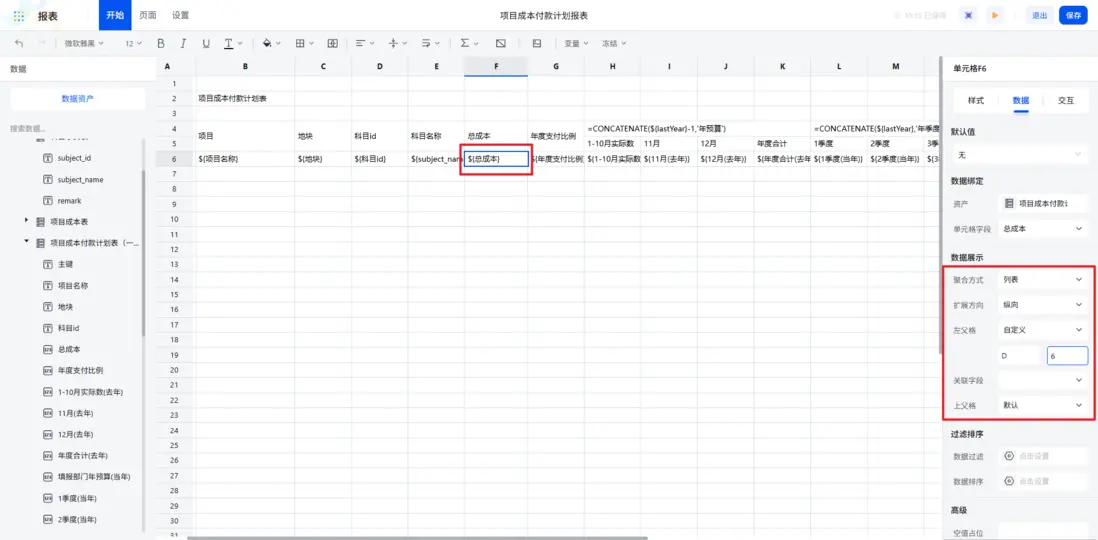Click the left parent column input D
The height and width of the screenshot is (540, 1098).
(x=1020, y=356)
